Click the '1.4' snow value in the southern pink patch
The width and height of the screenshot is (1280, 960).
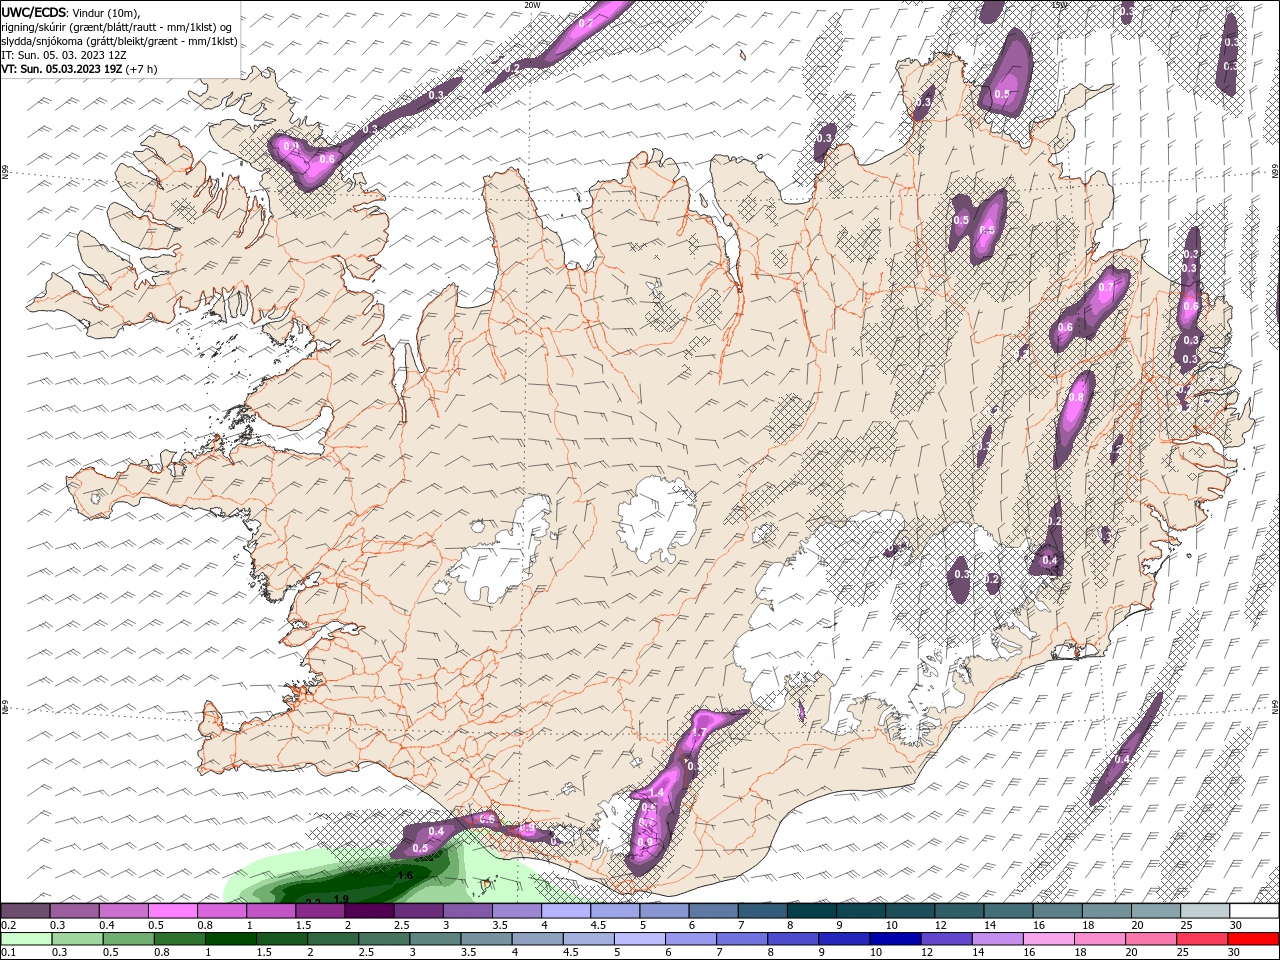[657, 792]
